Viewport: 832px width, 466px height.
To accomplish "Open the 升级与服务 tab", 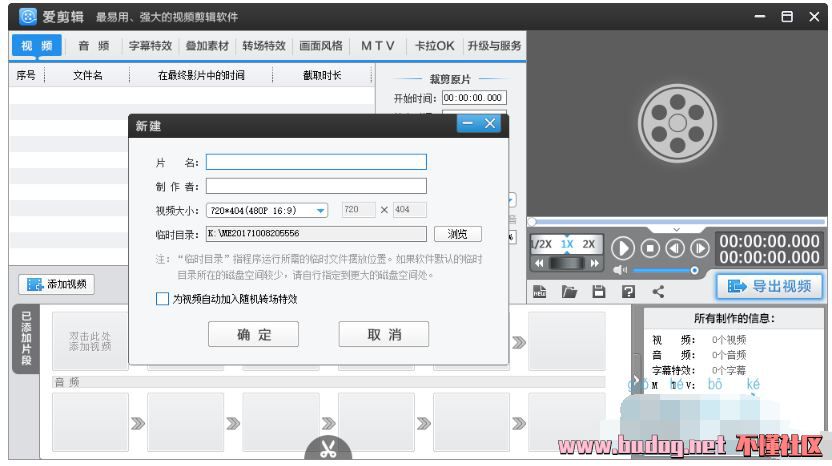I will pos(494,46).
